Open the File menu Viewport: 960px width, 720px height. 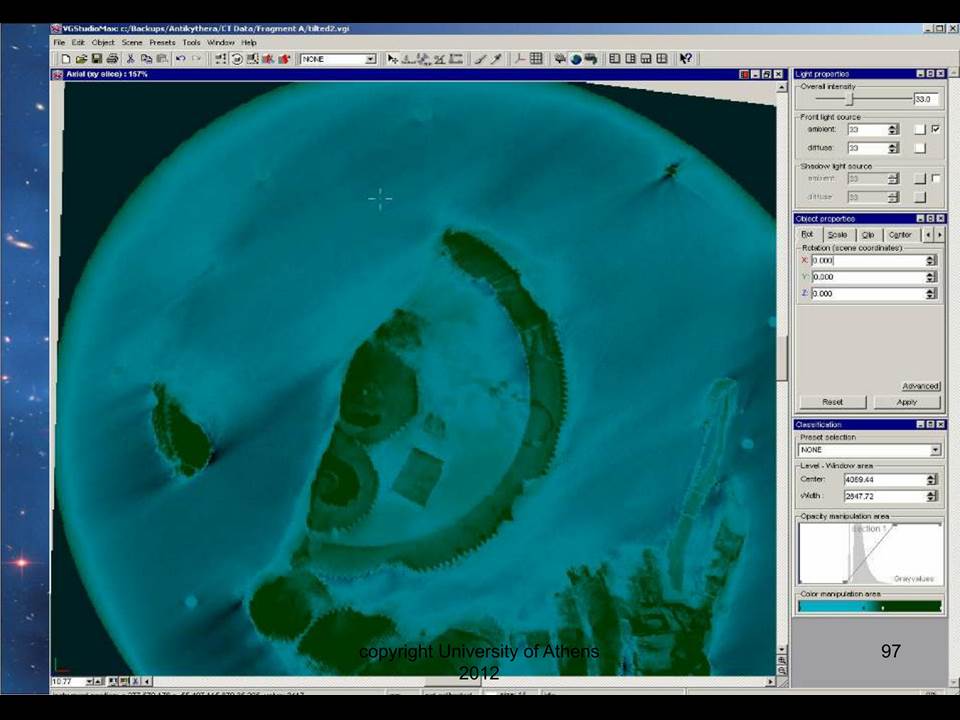coord(59,43)
